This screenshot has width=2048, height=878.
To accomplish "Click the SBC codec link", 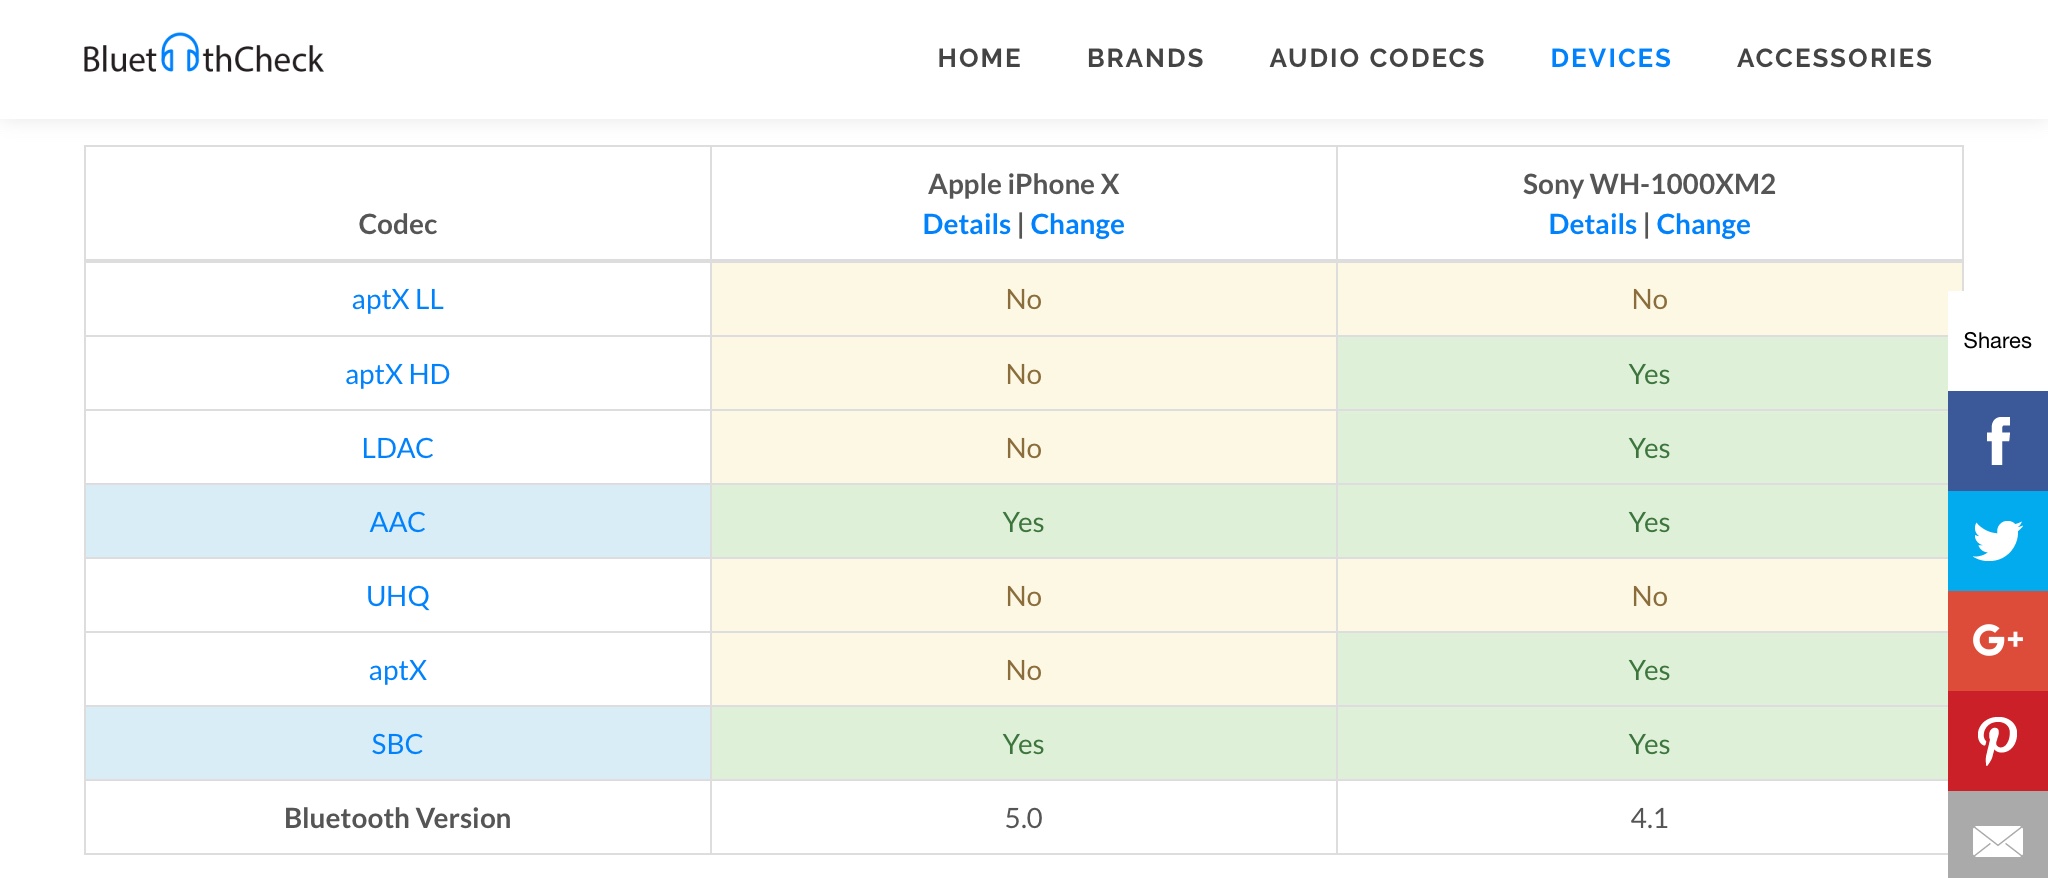I will click(x=397, y=744).
